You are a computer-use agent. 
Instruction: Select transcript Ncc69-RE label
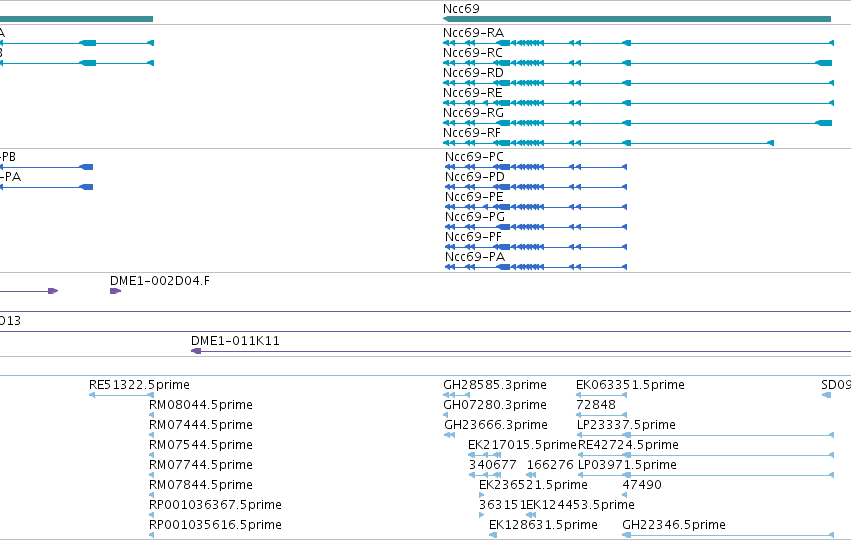click(473, 93)
